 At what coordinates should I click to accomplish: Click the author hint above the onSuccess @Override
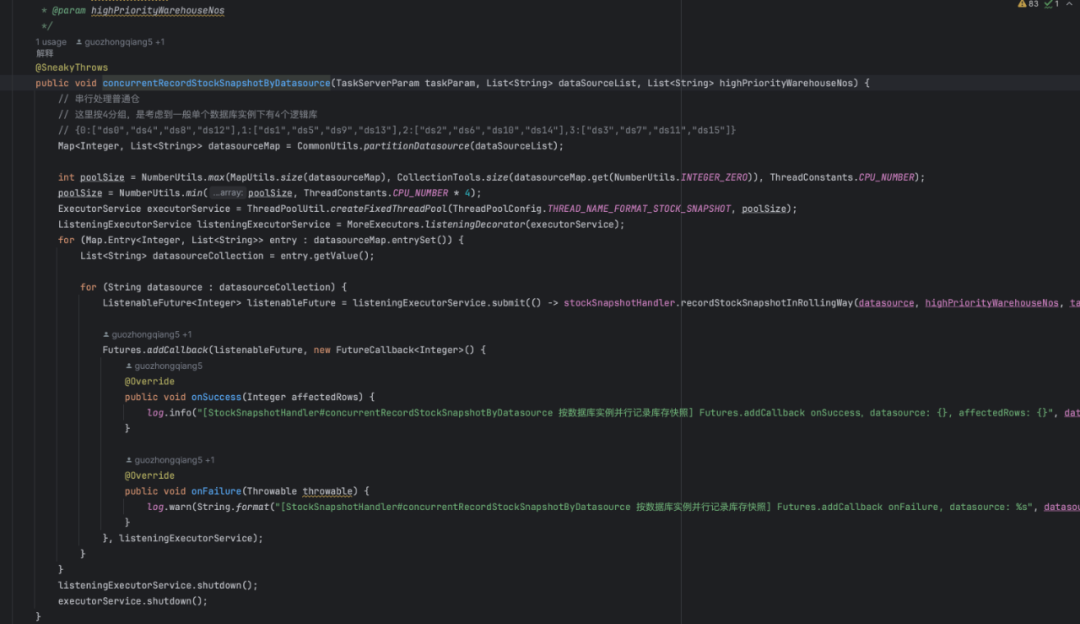tap(164, 366)
